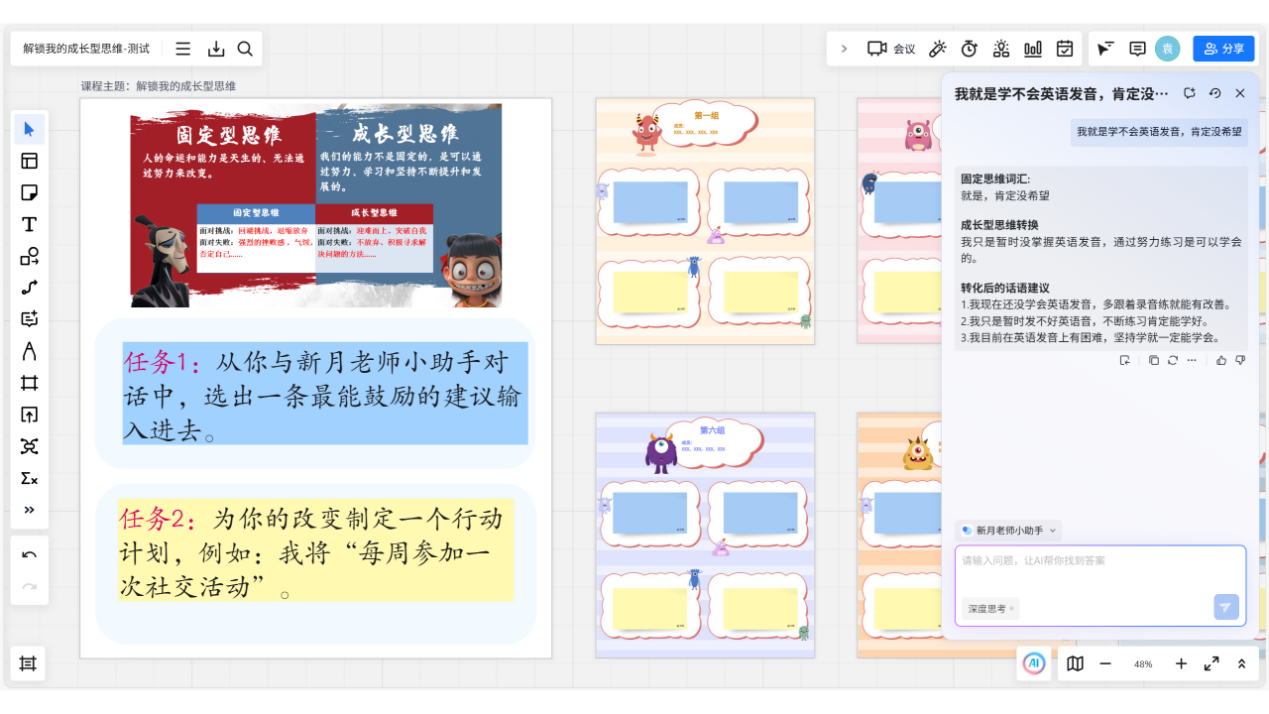Select the formula sigma tool
Viewport: 1269px width, 714px height.
pos(29,479)
